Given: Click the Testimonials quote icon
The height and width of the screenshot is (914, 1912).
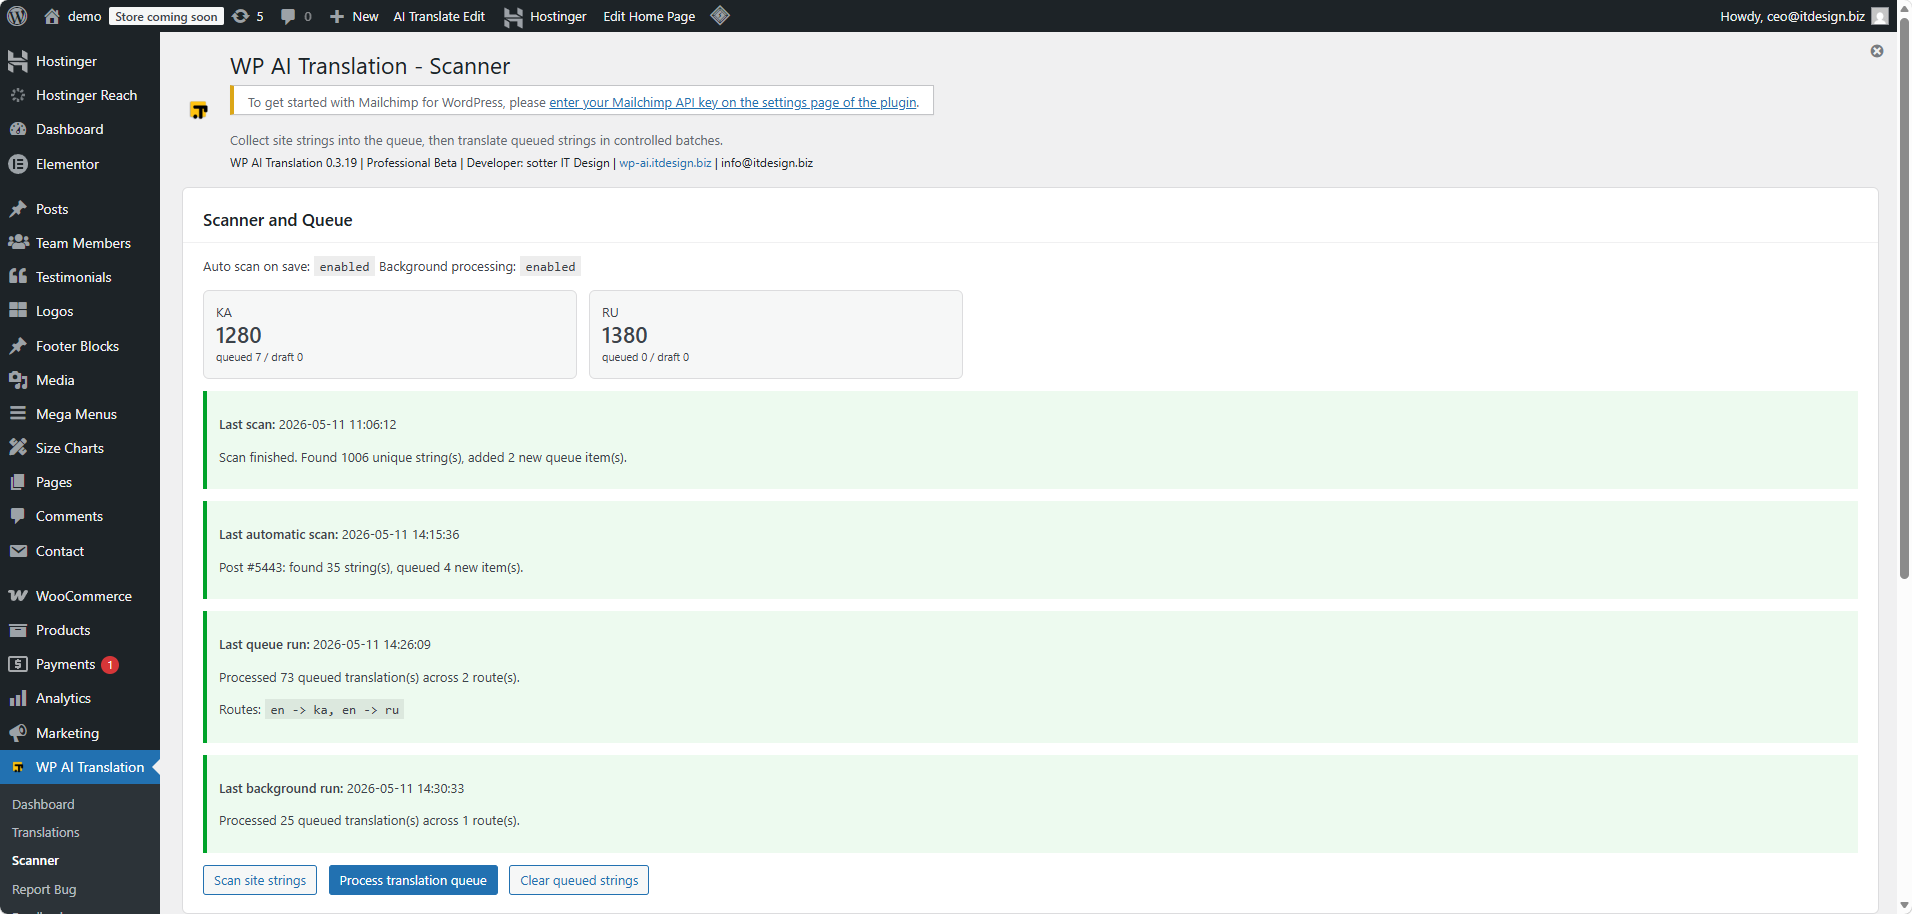Looking at the screenshot, I should tap(18, 277).
